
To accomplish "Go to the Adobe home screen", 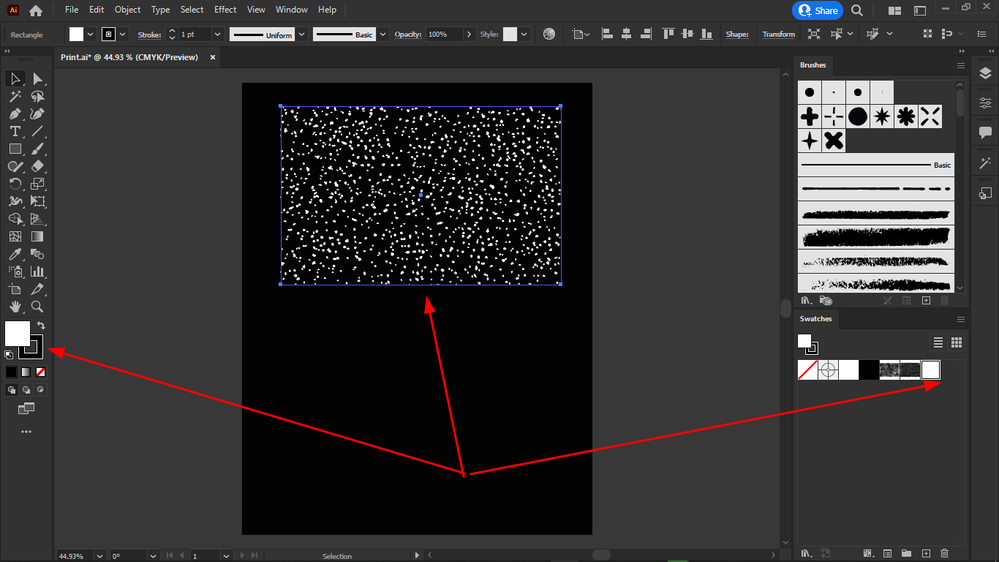I will tap(36, 10).
